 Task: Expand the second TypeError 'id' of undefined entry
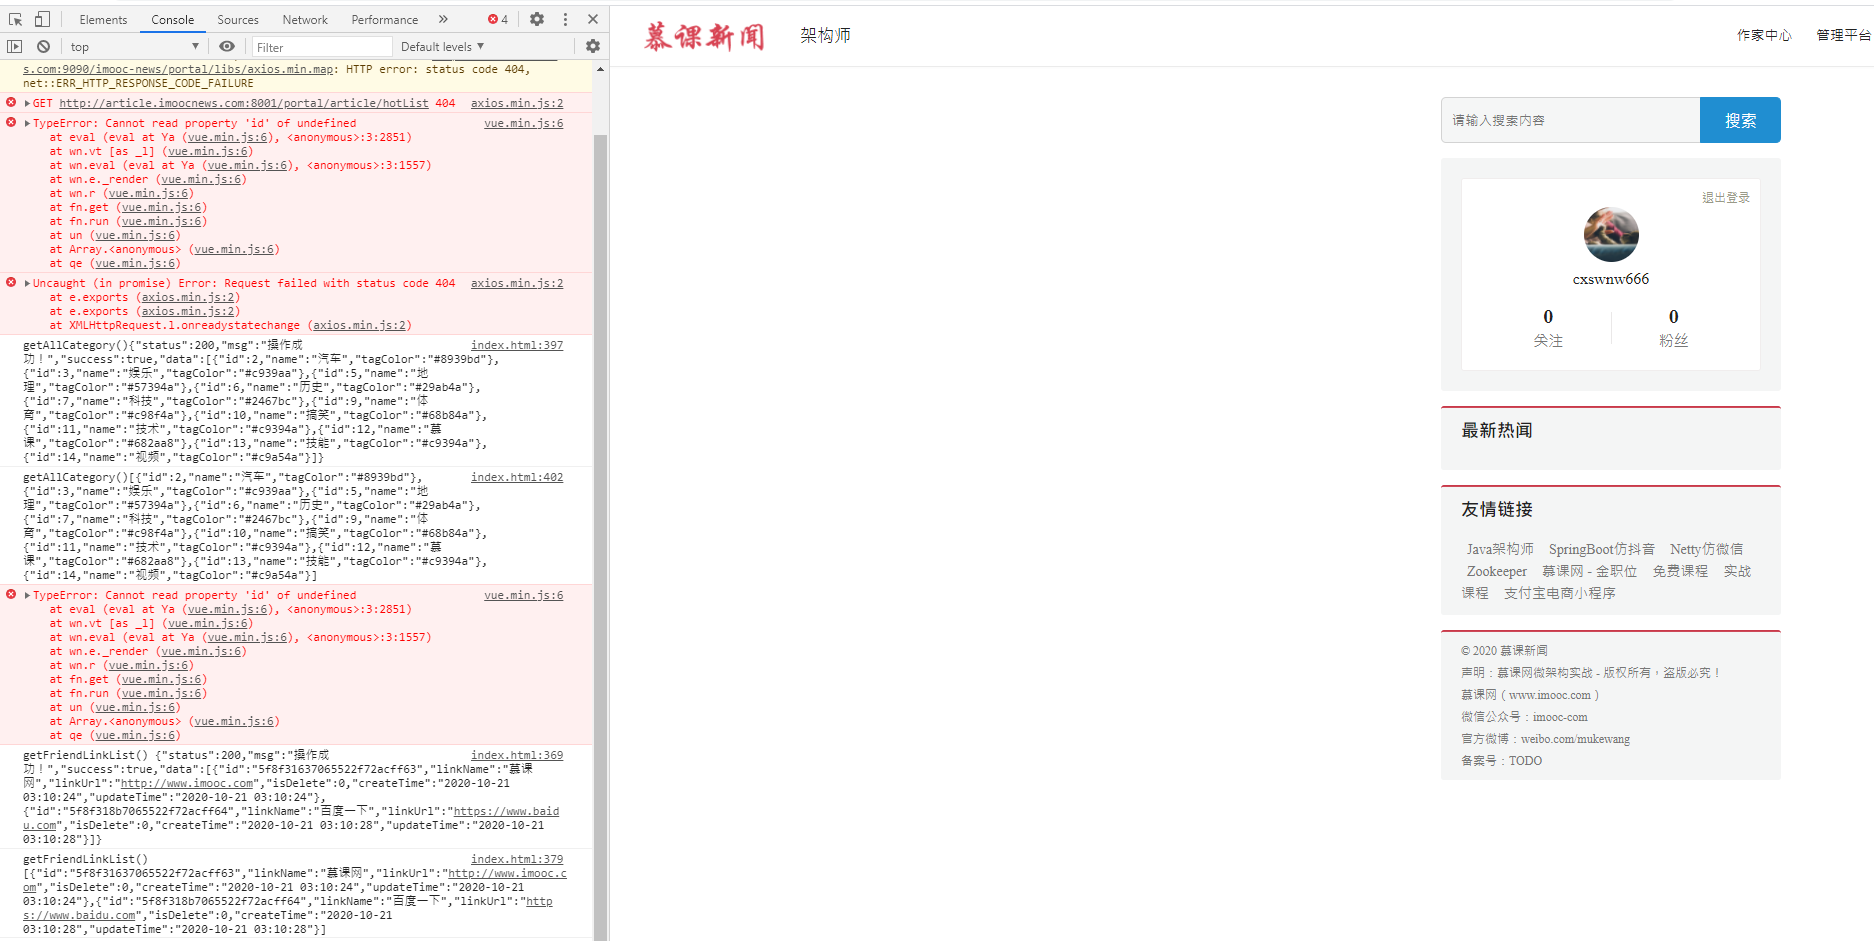(x=28, y=595)
